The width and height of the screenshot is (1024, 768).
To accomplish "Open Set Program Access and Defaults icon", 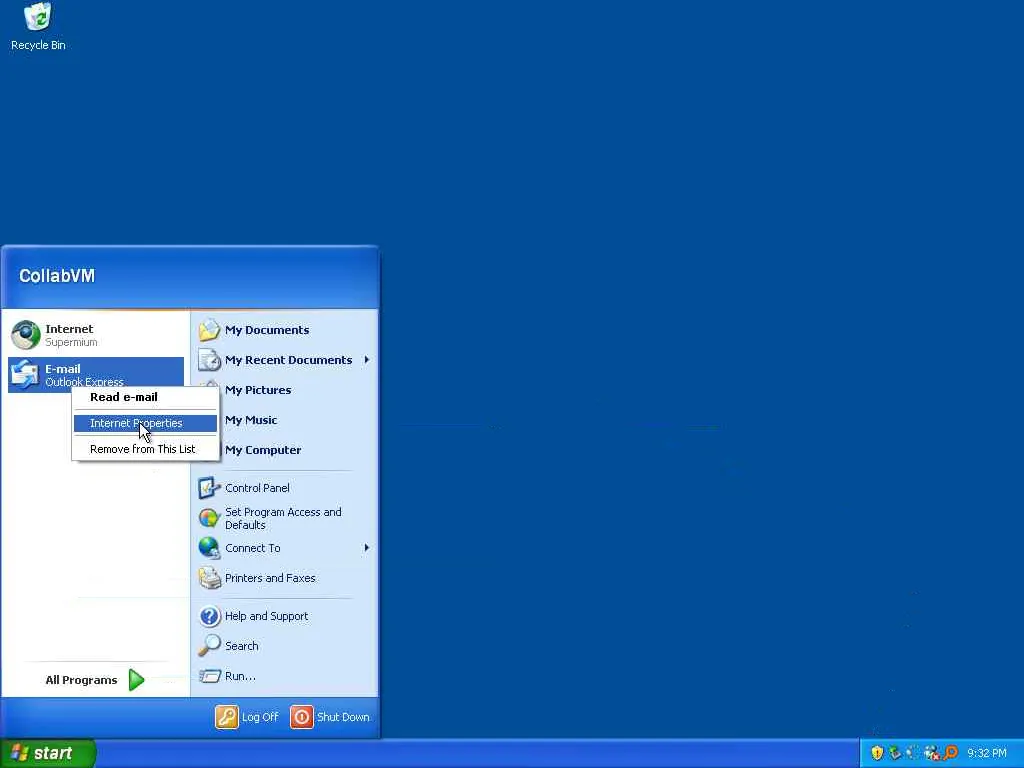I will (209, 518).
